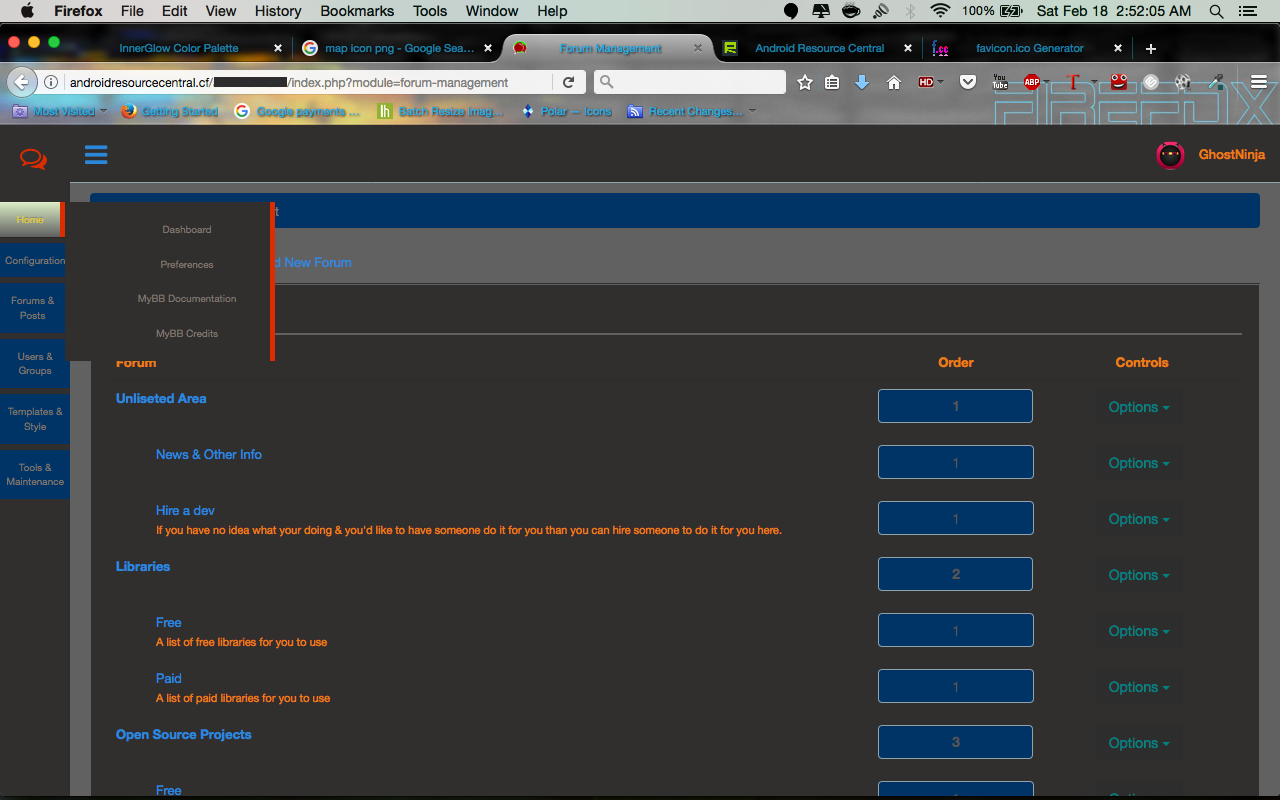
Task: Open the Pocket toolbar icon
Action: [968, 83]
